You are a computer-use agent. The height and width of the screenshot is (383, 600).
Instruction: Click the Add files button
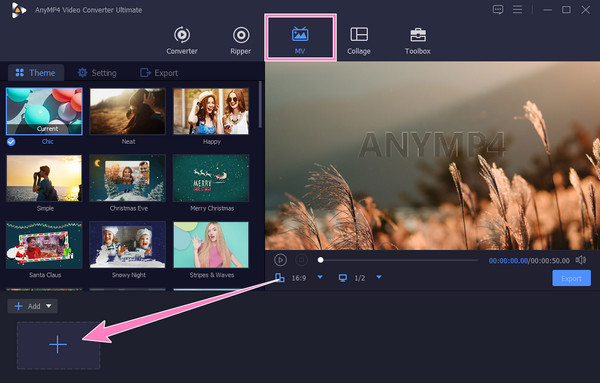coord(27,306)
